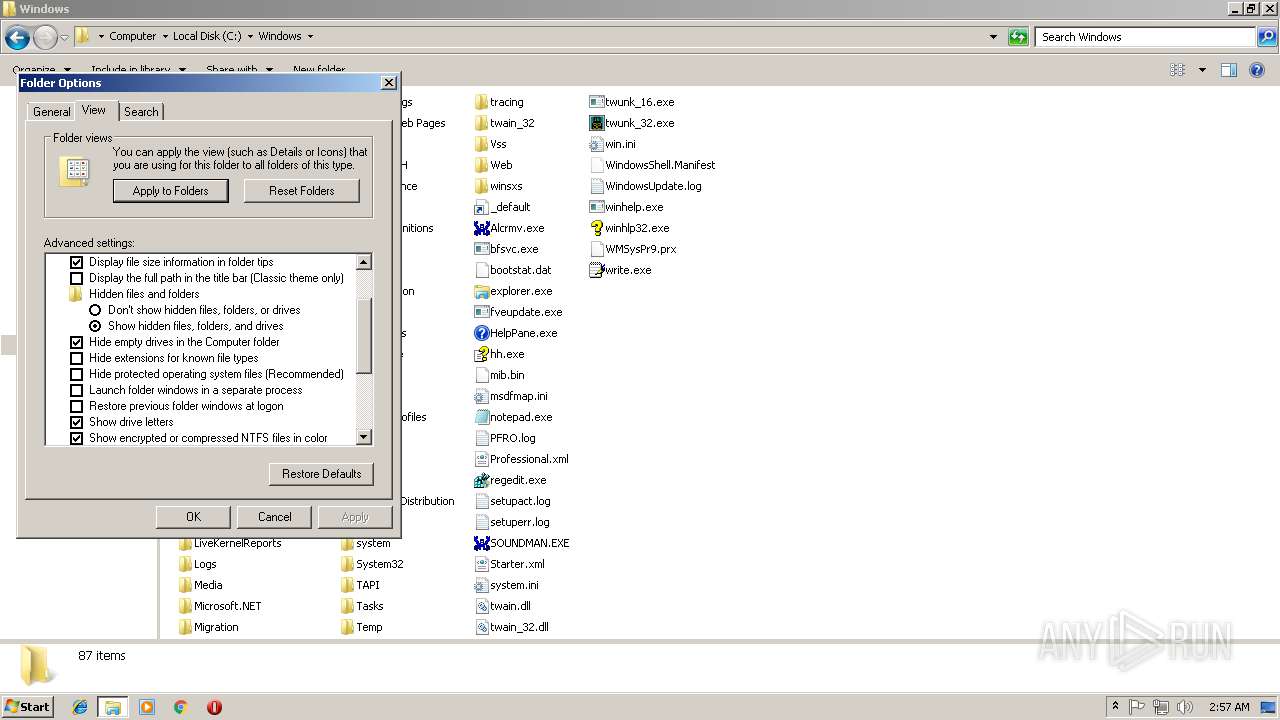The width and height of the screenshot is (1280, 720).
Task: Open regedit.exe file icon
Action: (x=481, y=480)
